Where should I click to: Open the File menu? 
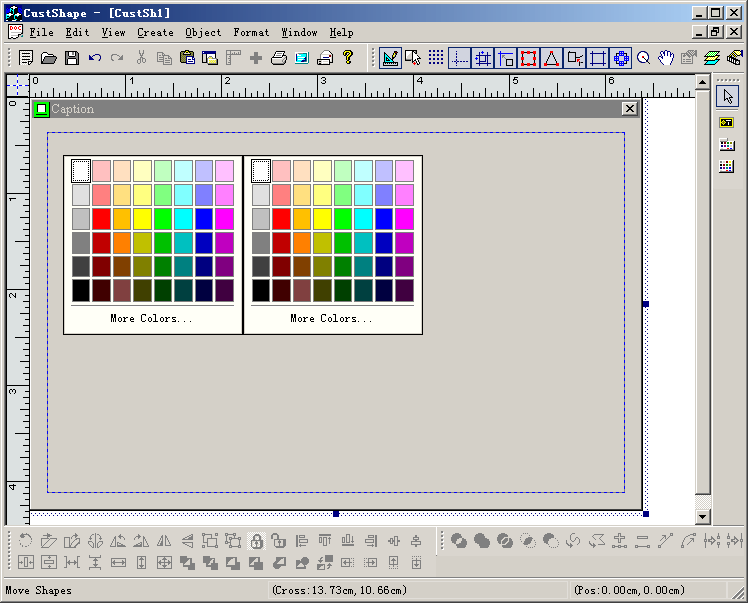[x=42, y=32]
